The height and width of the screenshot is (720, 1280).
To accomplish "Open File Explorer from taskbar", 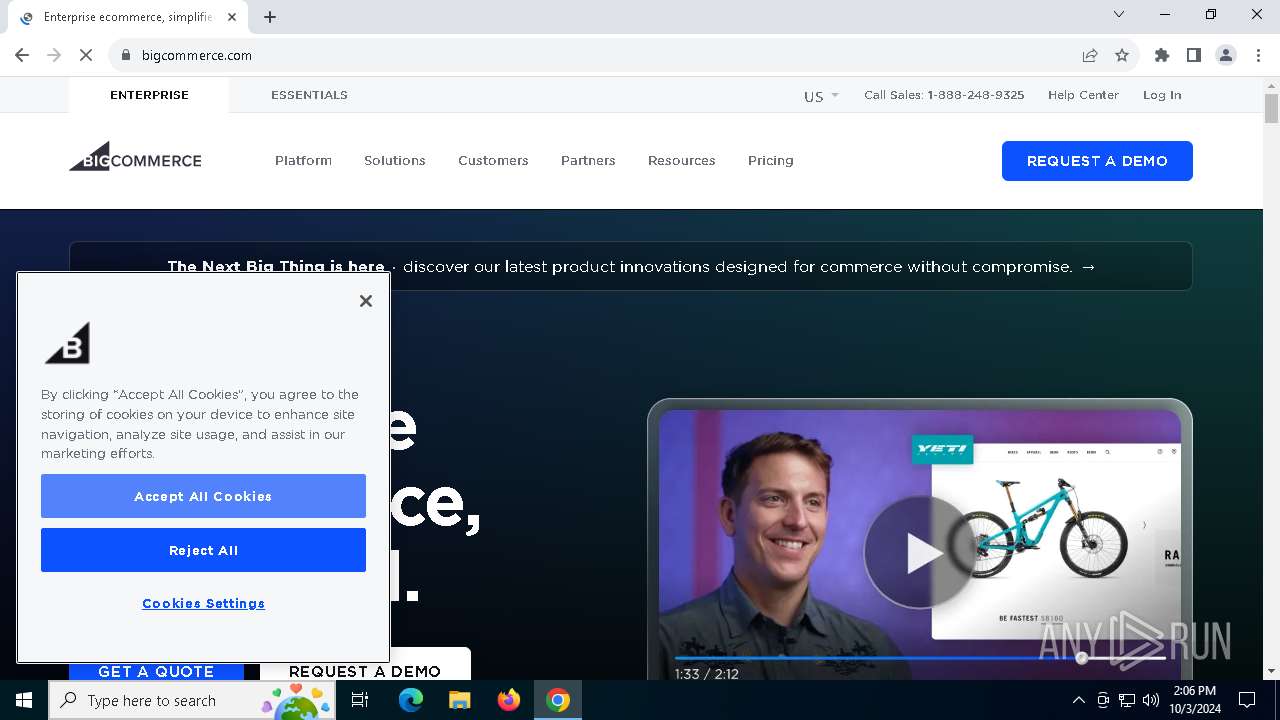I will click(x=459, y=700).
